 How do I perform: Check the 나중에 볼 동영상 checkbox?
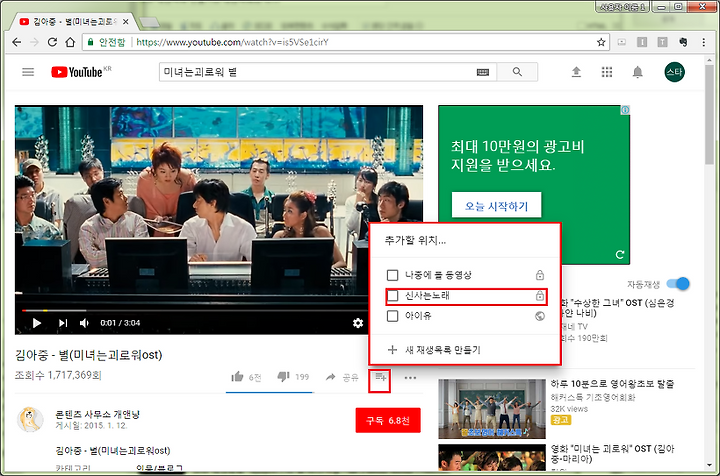click(392, 275)
